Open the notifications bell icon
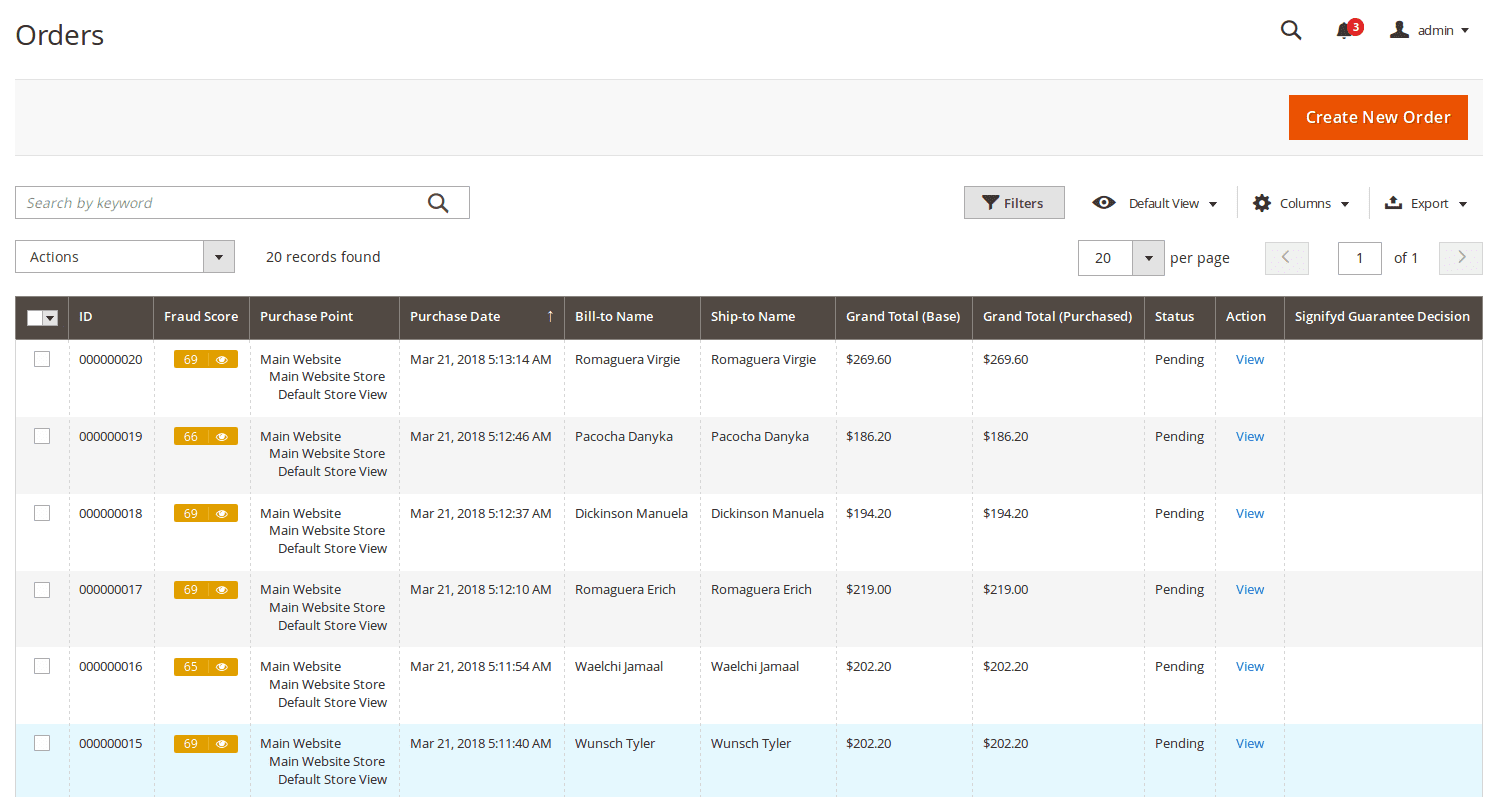The width and height of the screenshot is (1488, 797). click(1344, 31)
